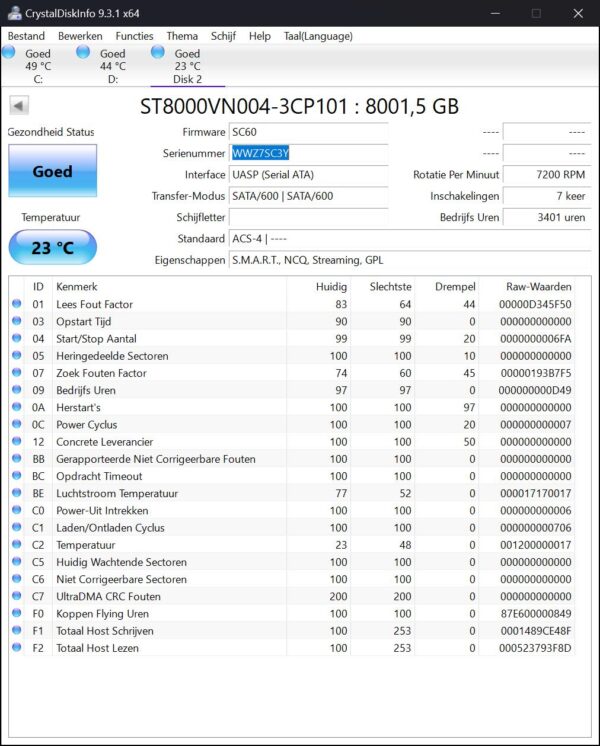600x746 pixels.
Task: Open the Thema menu
Action: pos(182,36)
